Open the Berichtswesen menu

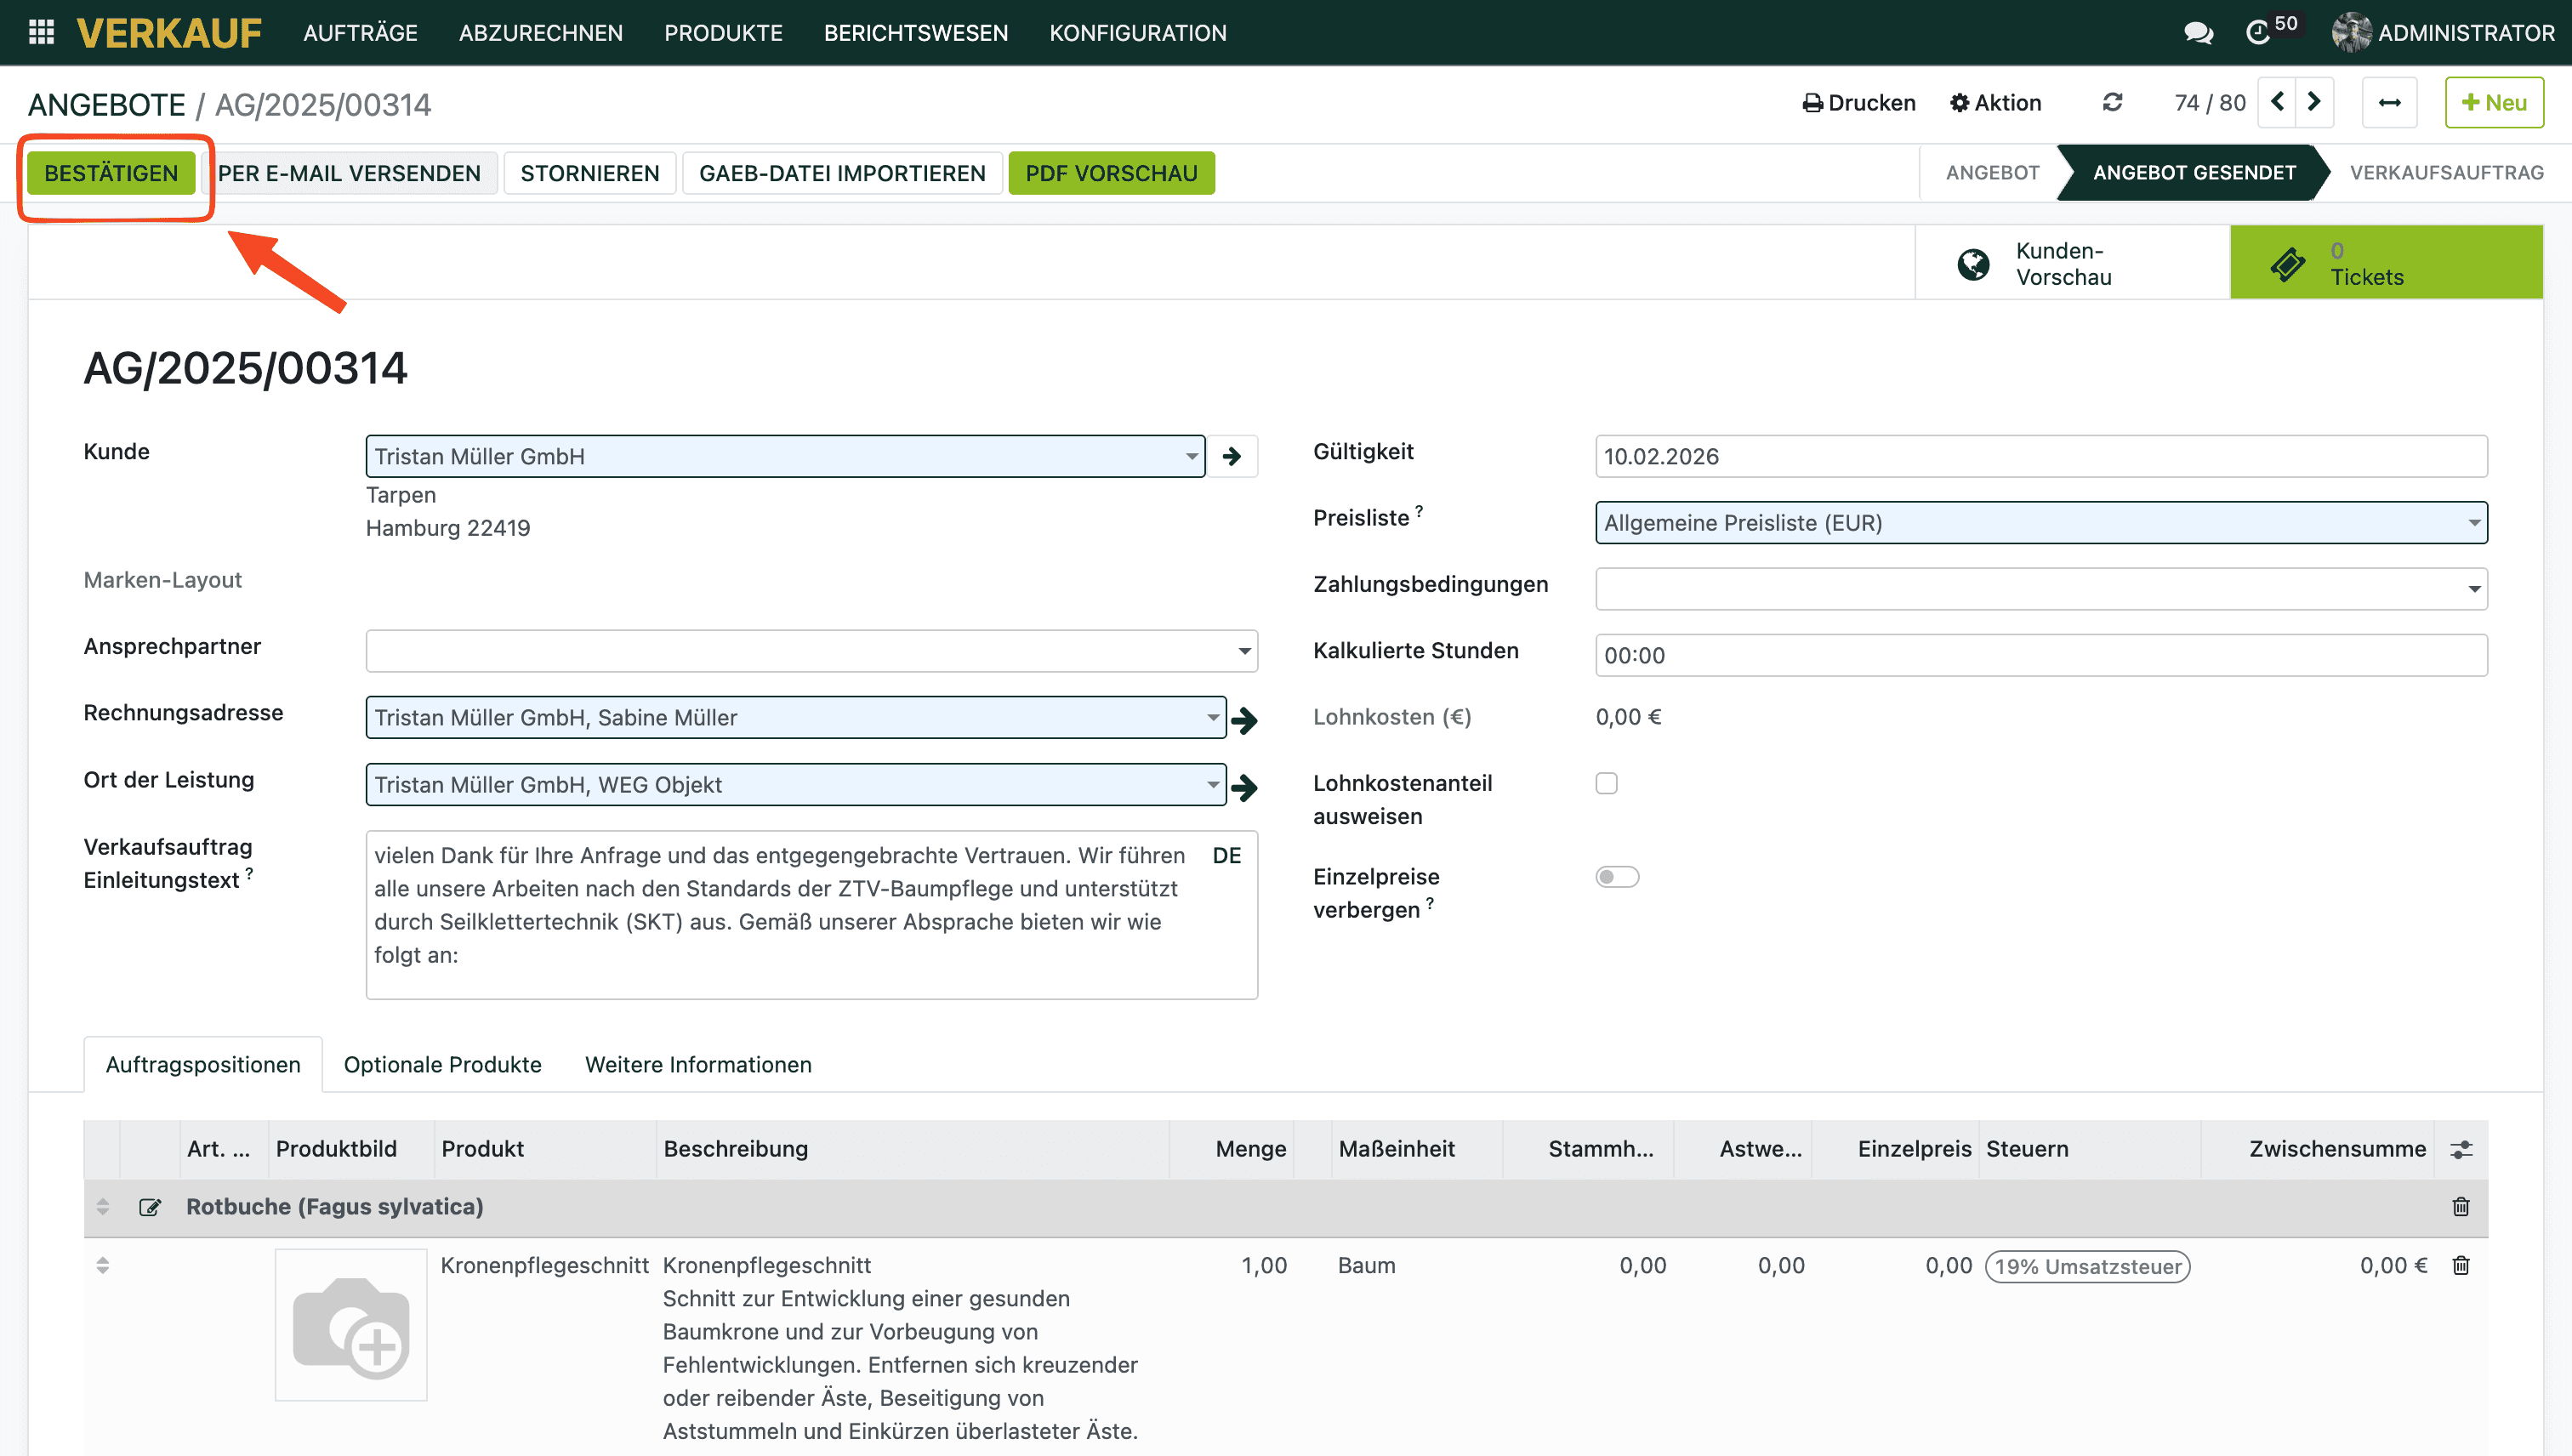(915, 33)
